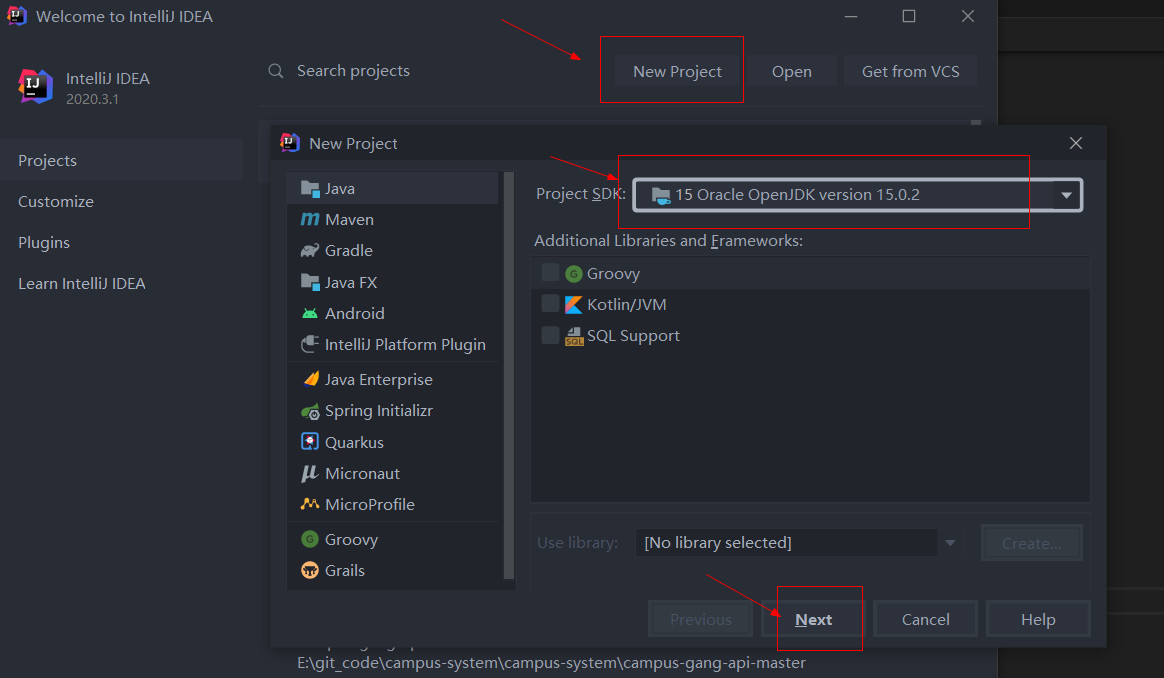Click the Micronaut mu icon

coord(310,474)
